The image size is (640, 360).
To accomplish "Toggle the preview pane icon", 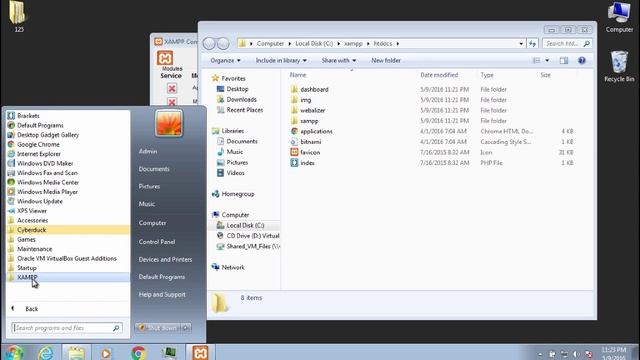I will 564,60.
